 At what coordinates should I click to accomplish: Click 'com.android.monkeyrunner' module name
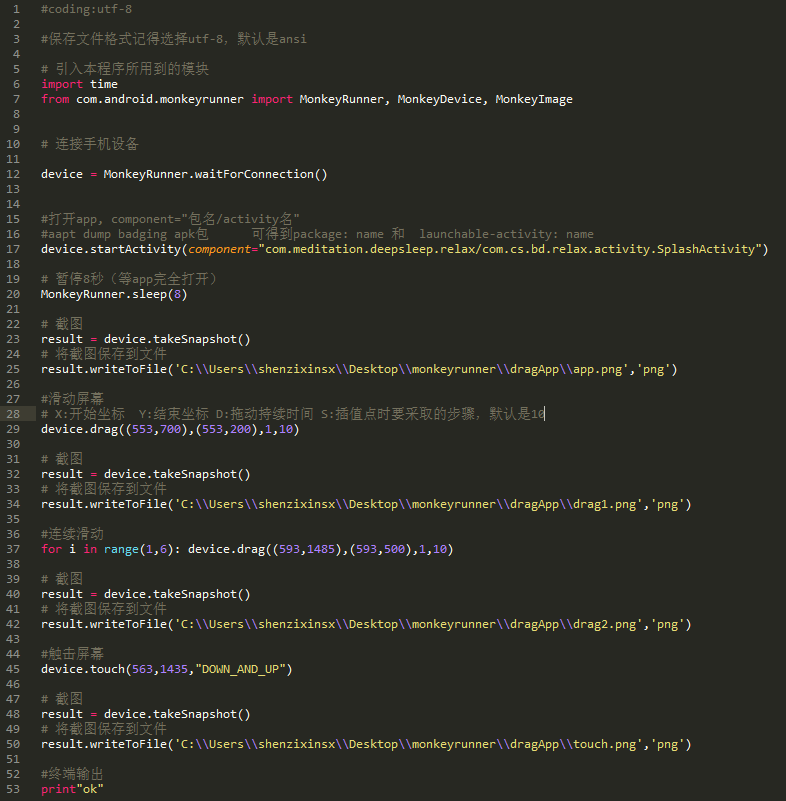(160, 99)
